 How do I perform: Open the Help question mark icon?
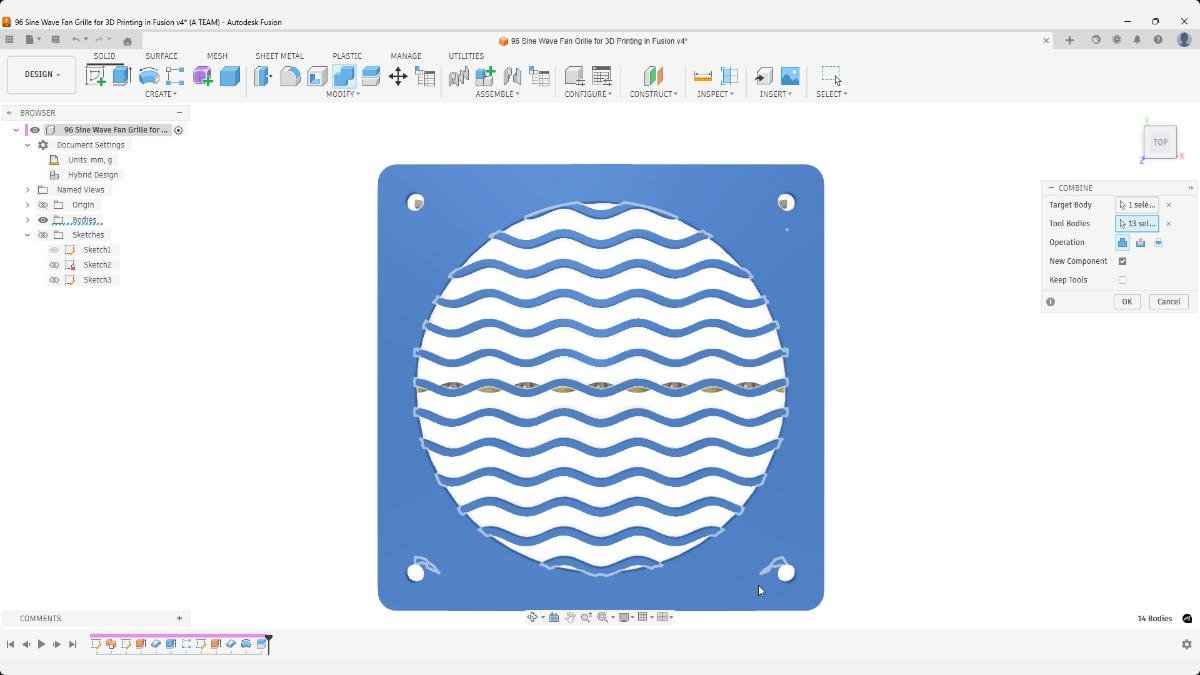[1158, 40]
